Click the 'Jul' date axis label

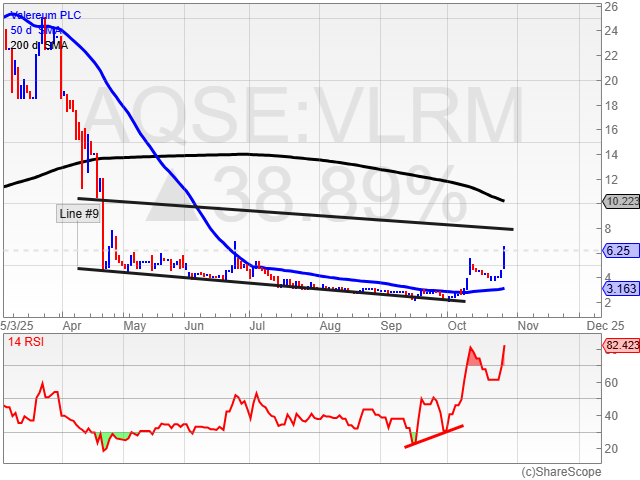257,326
